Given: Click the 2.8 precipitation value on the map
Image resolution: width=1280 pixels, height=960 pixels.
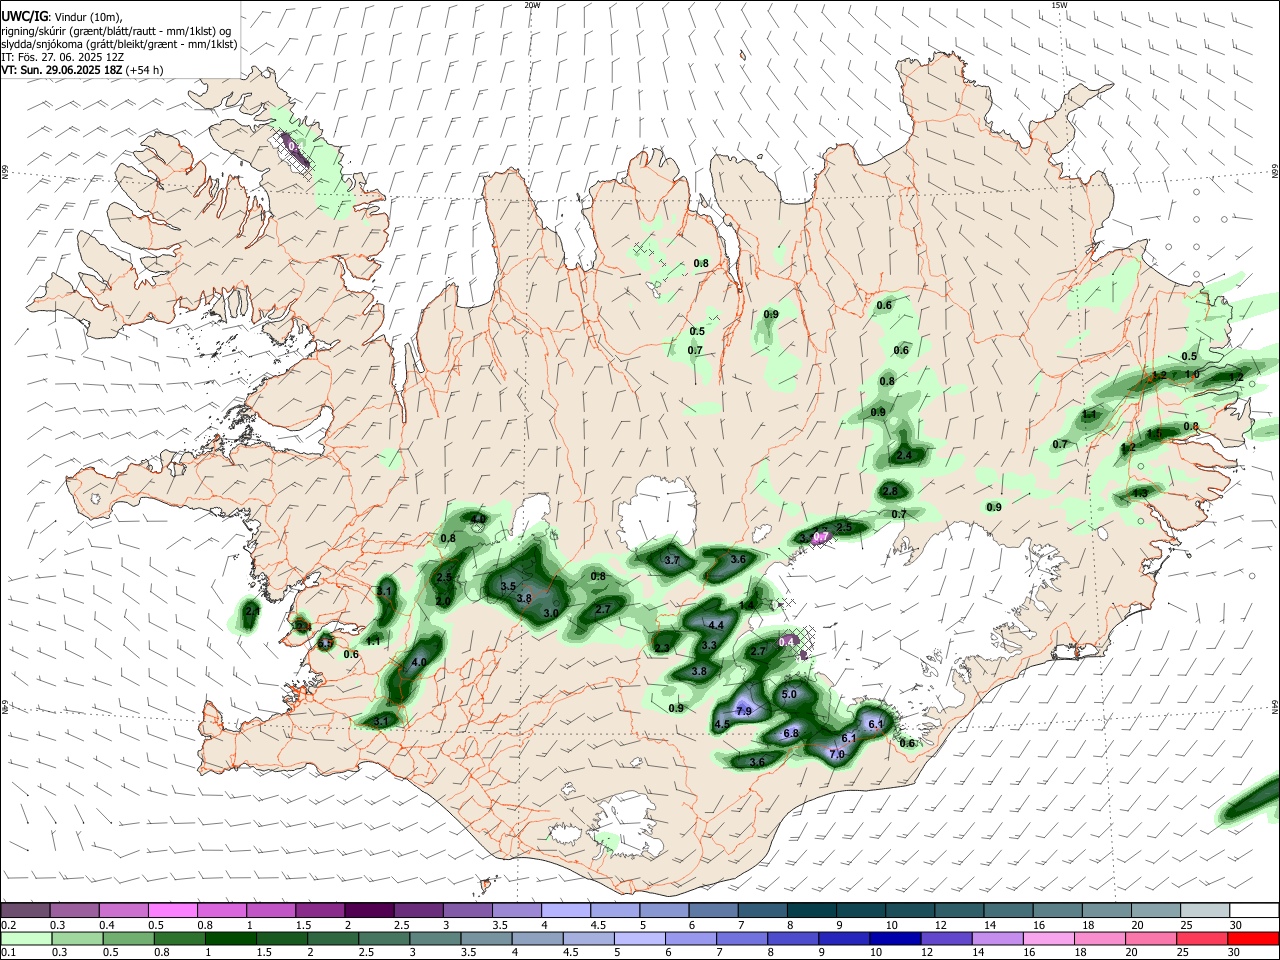Looking at the screenshot, I should (889, 491).
